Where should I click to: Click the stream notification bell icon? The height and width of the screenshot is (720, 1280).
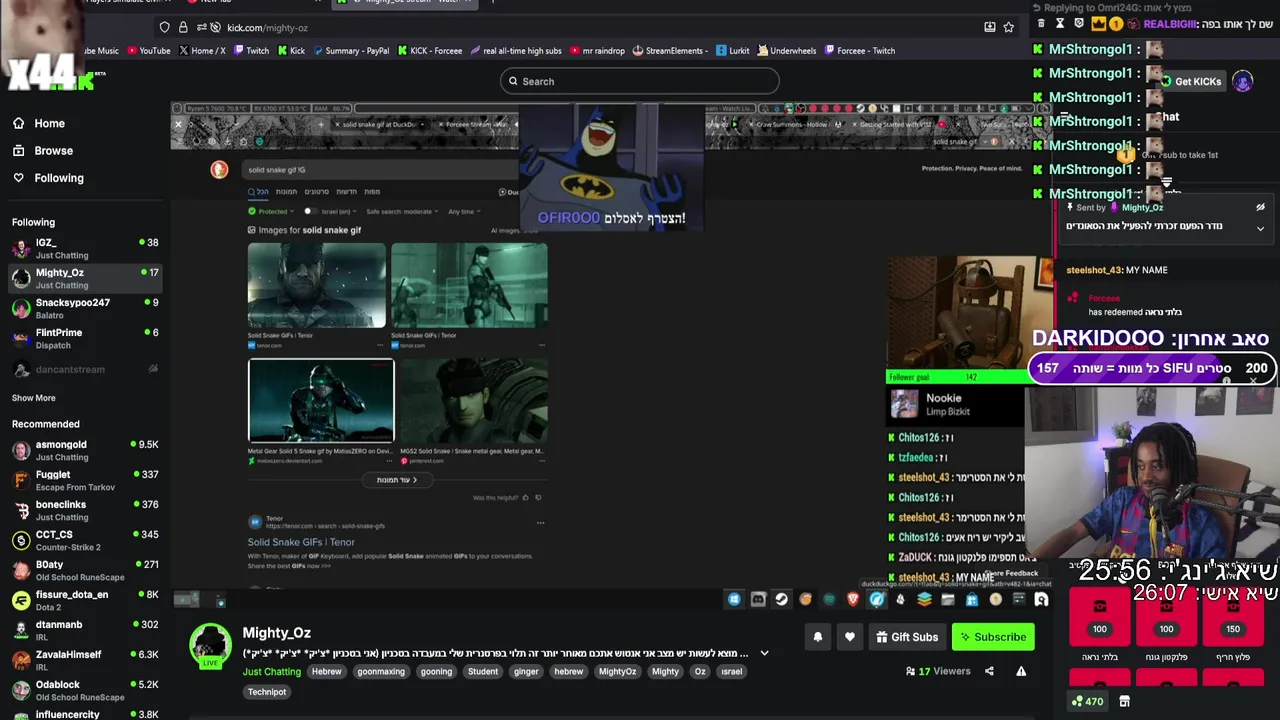[x=818, y=637]
